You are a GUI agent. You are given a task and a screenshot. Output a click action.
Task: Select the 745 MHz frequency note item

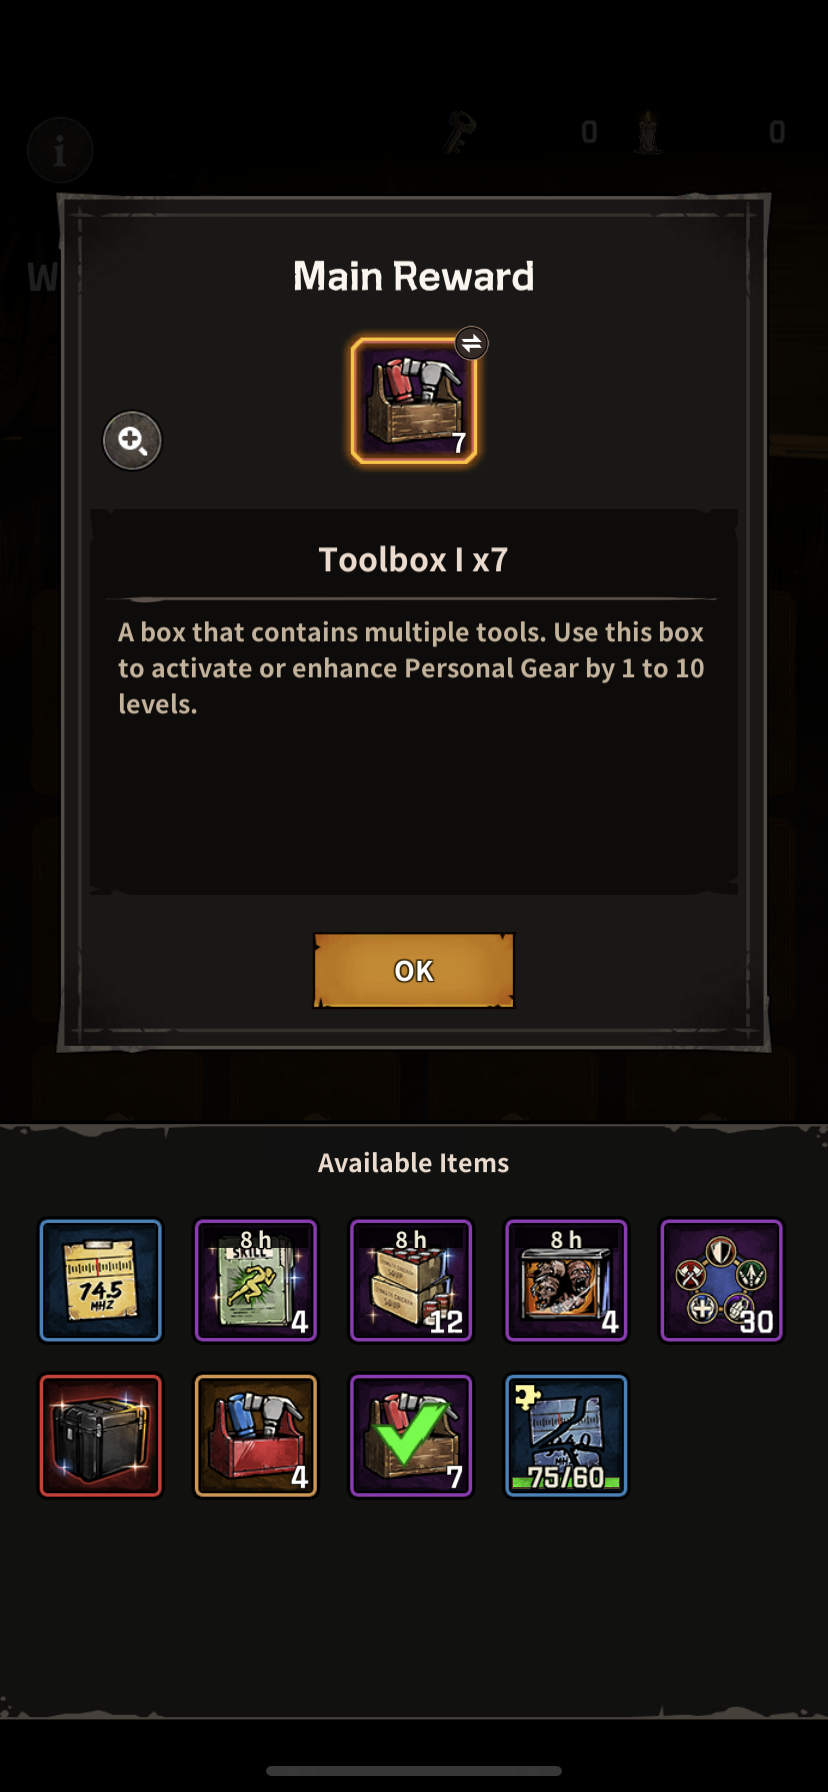[x=100, y=1280]
